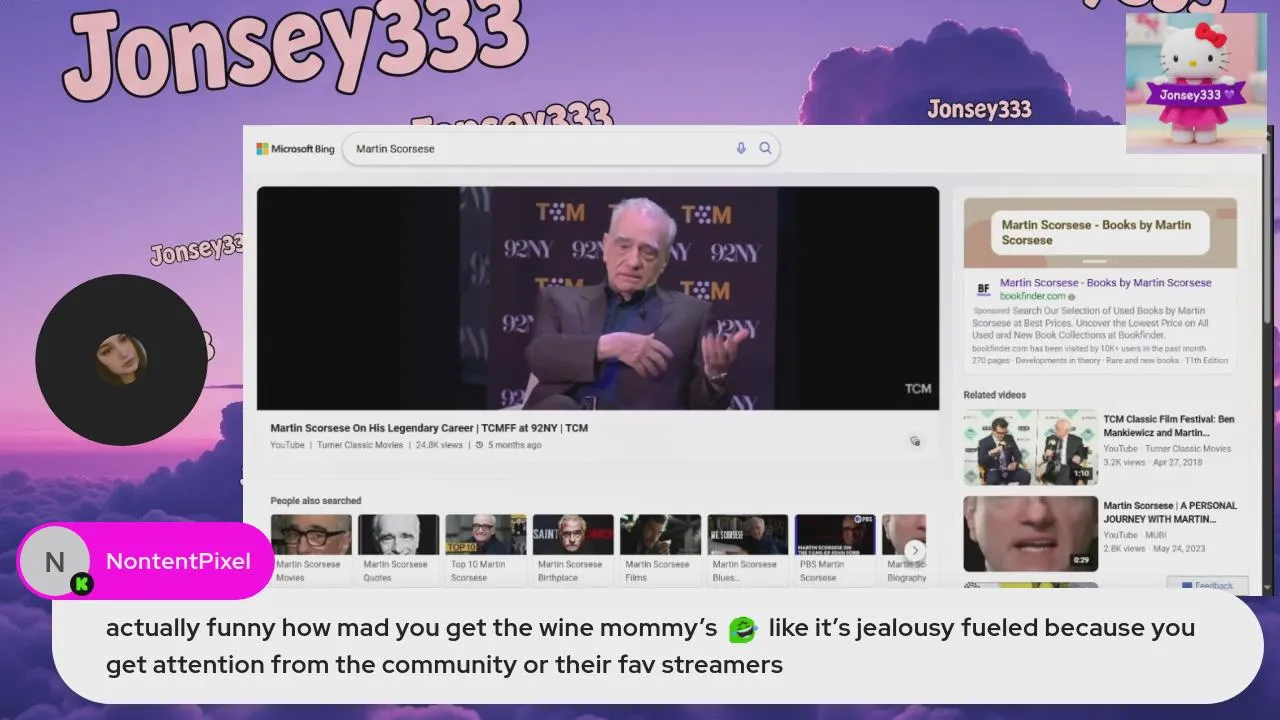Select the Martin Scorsese Movies thumbnail
The image size is (1280, 720).
[x=311, y=535]
